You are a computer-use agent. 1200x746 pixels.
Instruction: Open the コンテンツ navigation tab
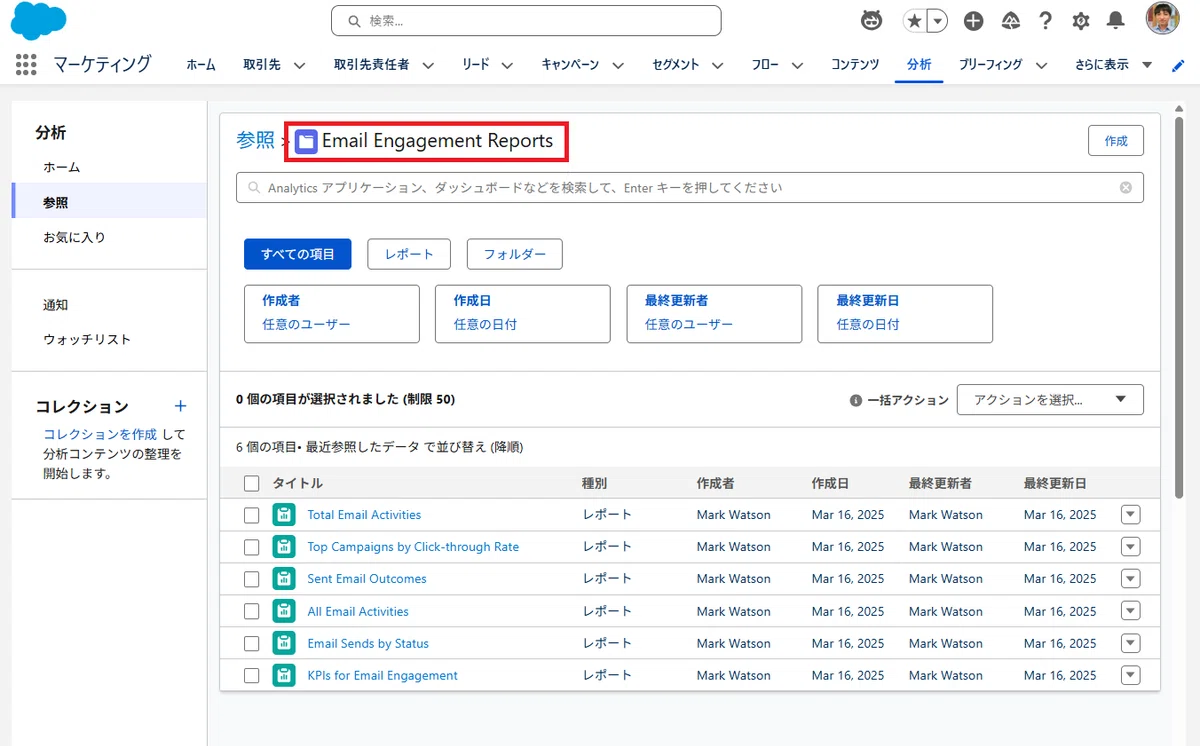point(855,65)
